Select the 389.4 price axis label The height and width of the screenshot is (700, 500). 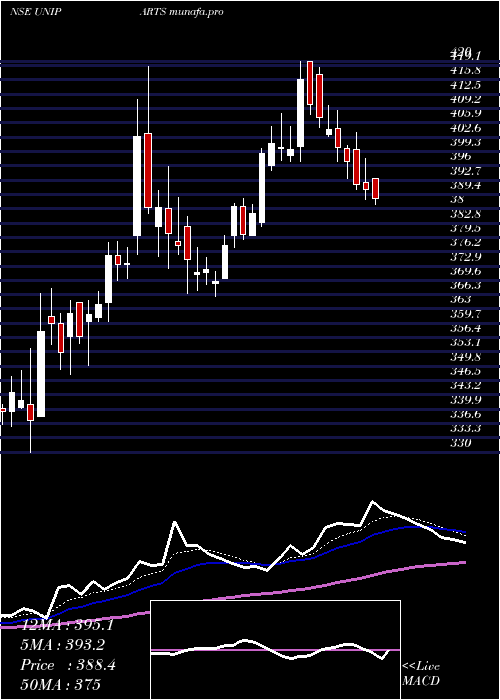click(x=464, y=185)
